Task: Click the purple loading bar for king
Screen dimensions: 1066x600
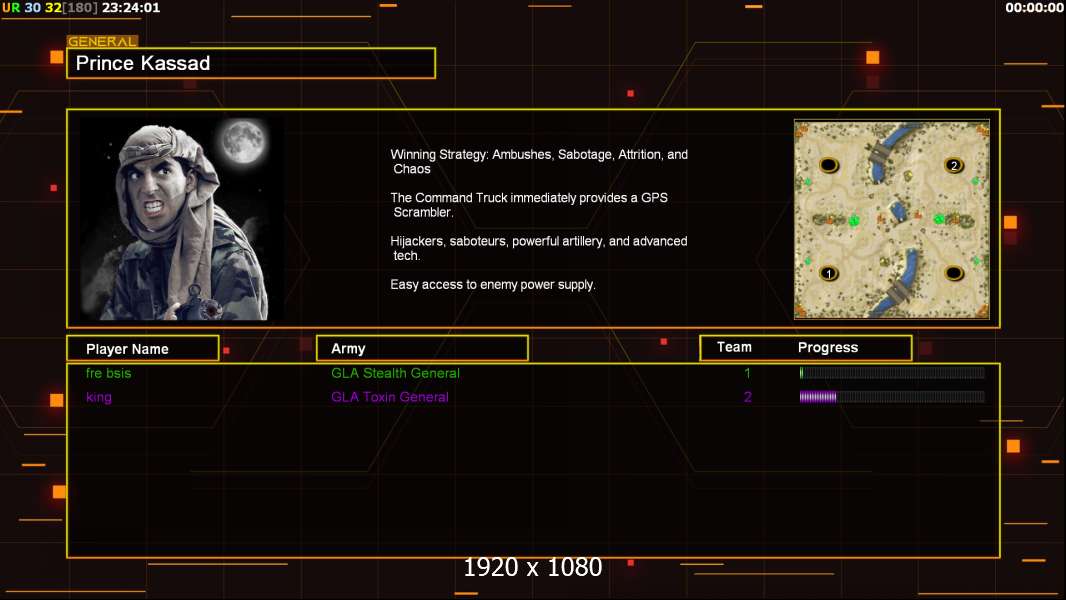Action: (892, 397)
